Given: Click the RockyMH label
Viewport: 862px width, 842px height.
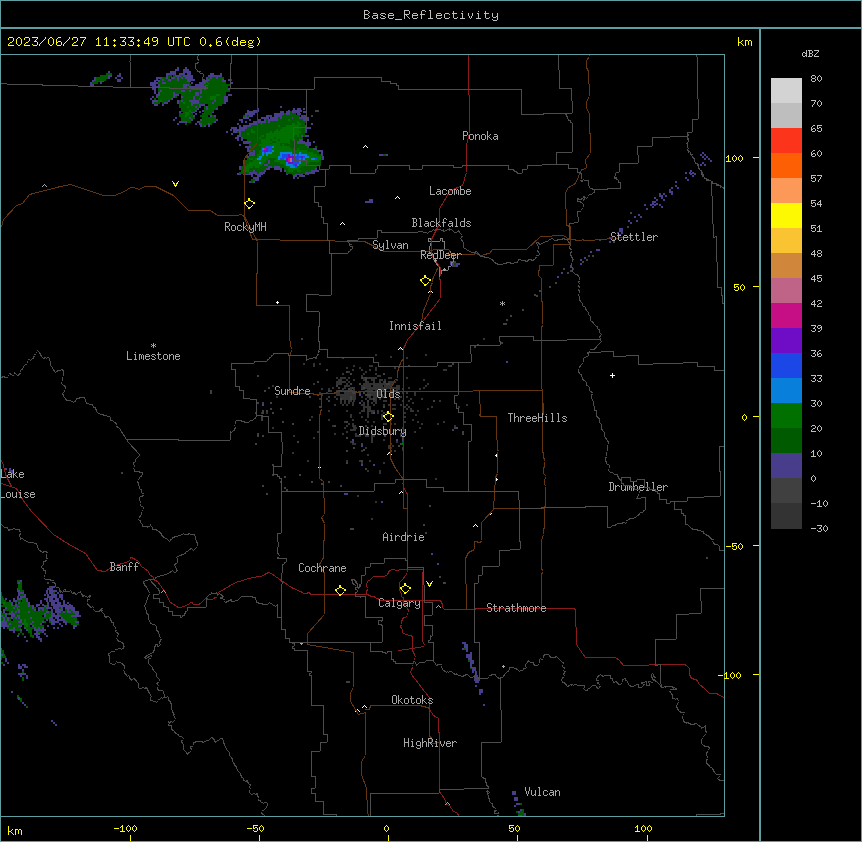Looking at the screenshot, I should [245, 227].
